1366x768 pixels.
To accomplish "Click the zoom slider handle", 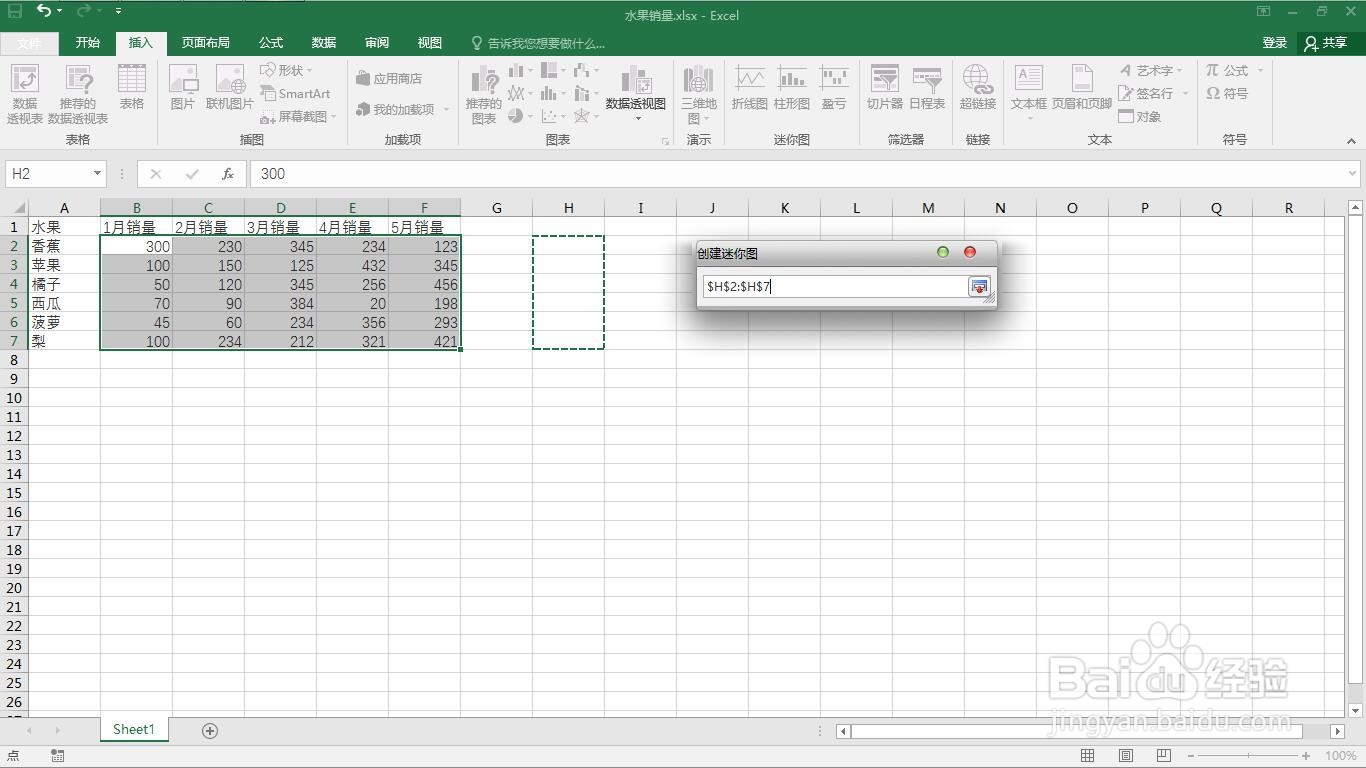I will click(x=1247, y=756).
